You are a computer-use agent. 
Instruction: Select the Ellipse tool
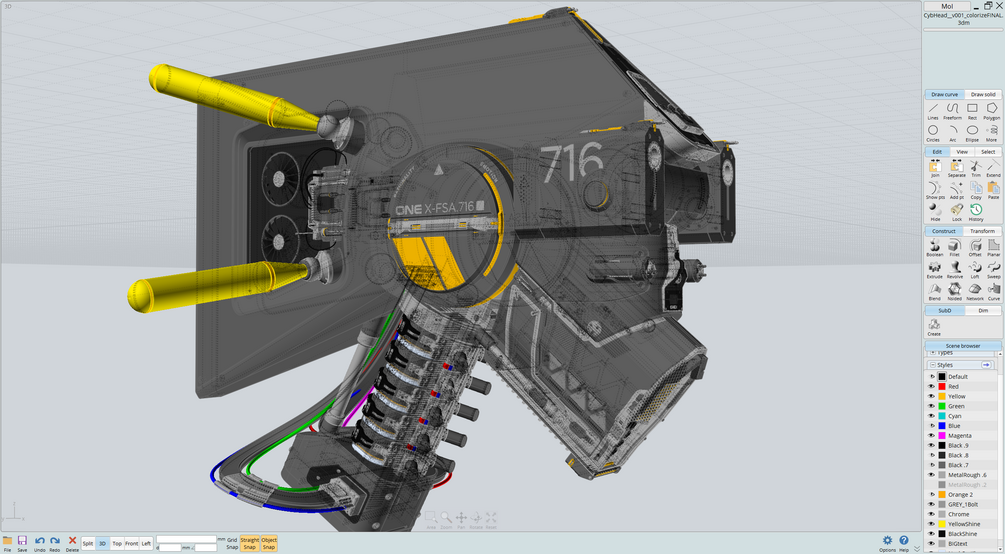pyautogui.click(x=972, y=133)
